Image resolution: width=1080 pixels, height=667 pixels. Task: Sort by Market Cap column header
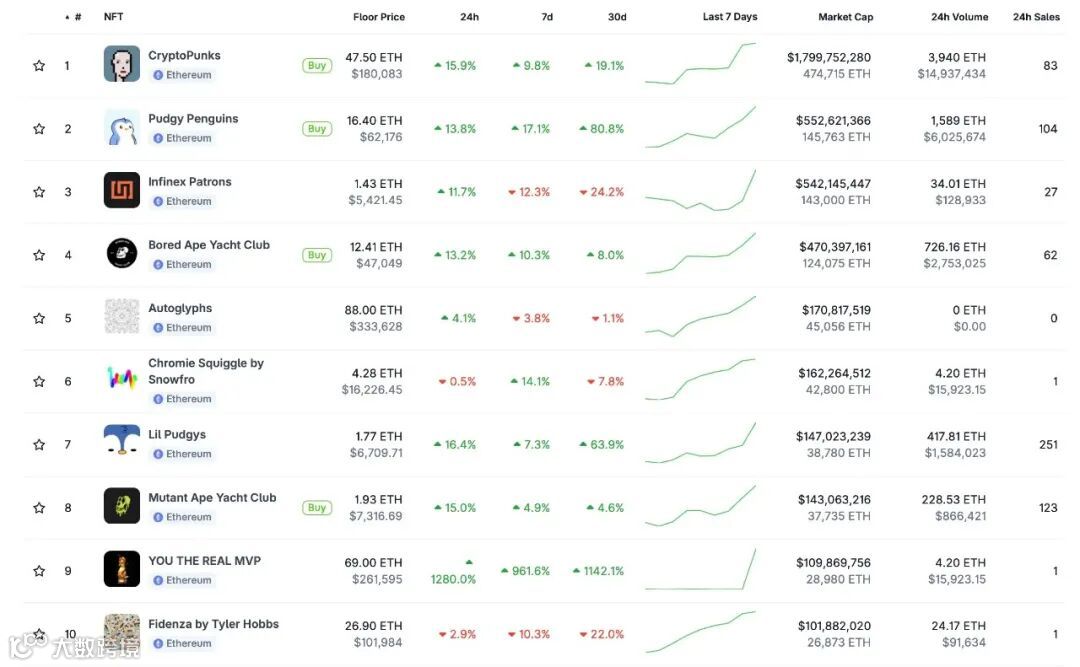click(845, 17)
